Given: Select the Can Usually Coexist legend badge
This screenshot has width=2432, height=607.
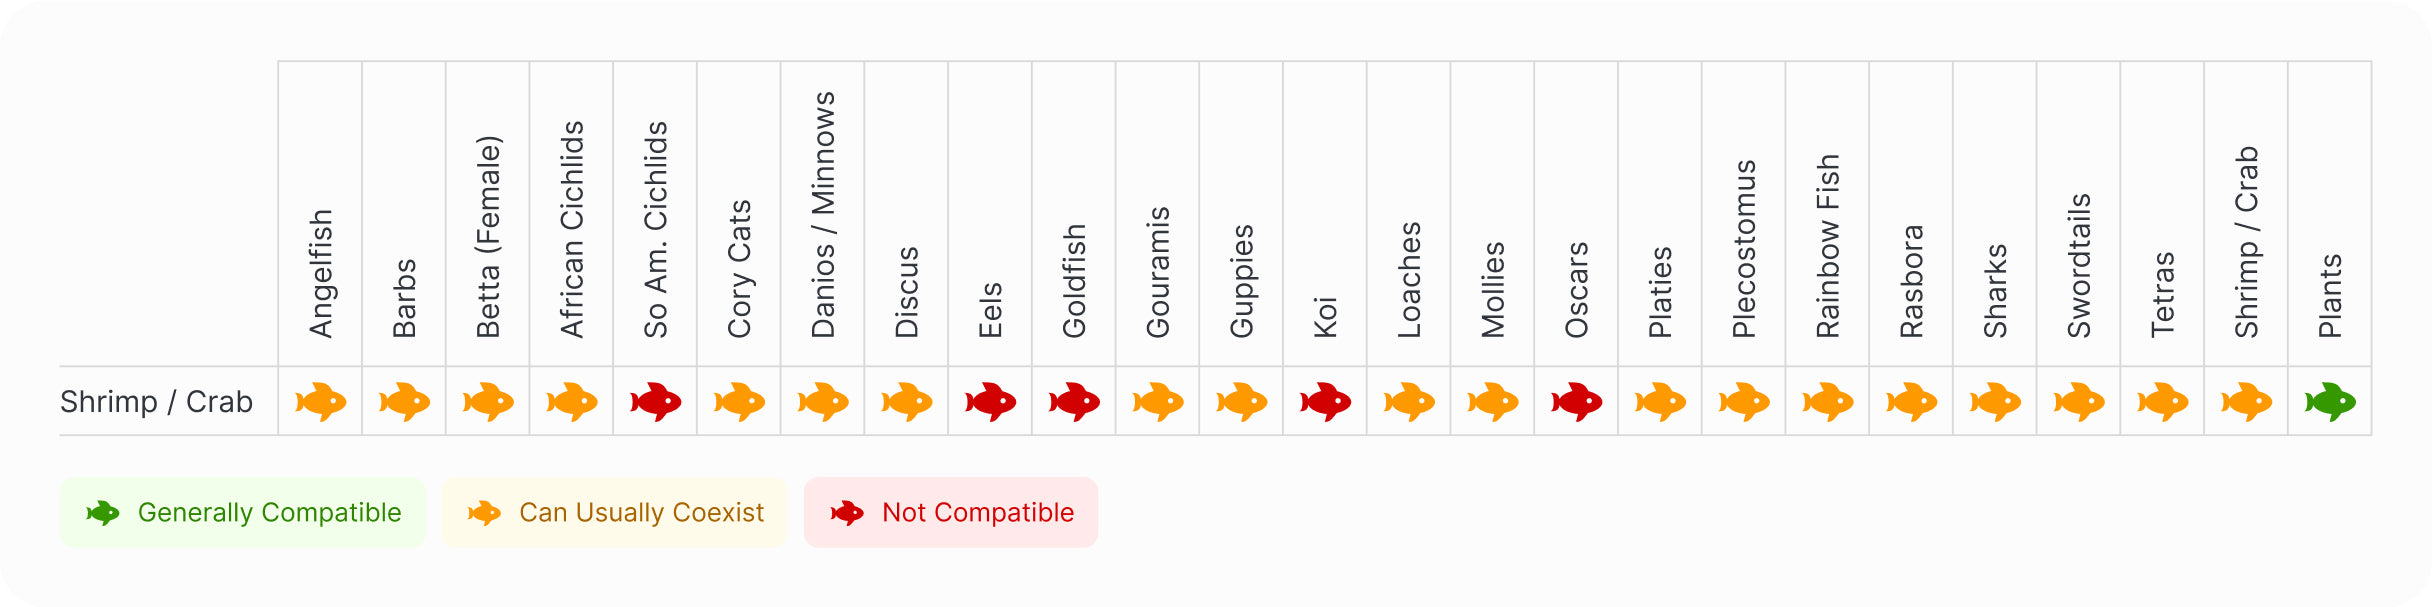Looking at the screenshot, I should 615,512.
